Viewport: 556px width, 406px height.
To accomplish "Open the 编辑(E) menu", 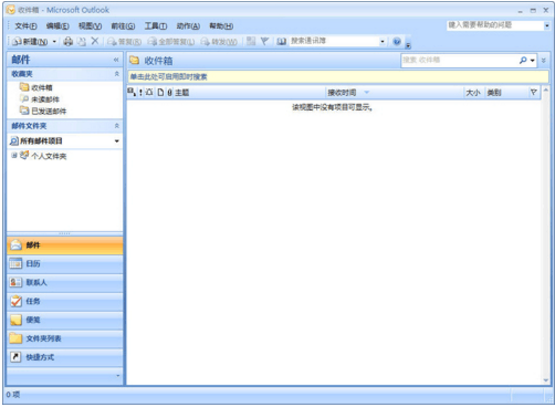I will coord(57,26).
